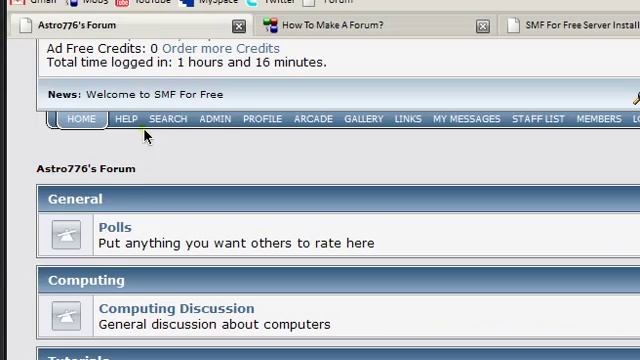Open the ARCADE menu item

tap(313, 119)
